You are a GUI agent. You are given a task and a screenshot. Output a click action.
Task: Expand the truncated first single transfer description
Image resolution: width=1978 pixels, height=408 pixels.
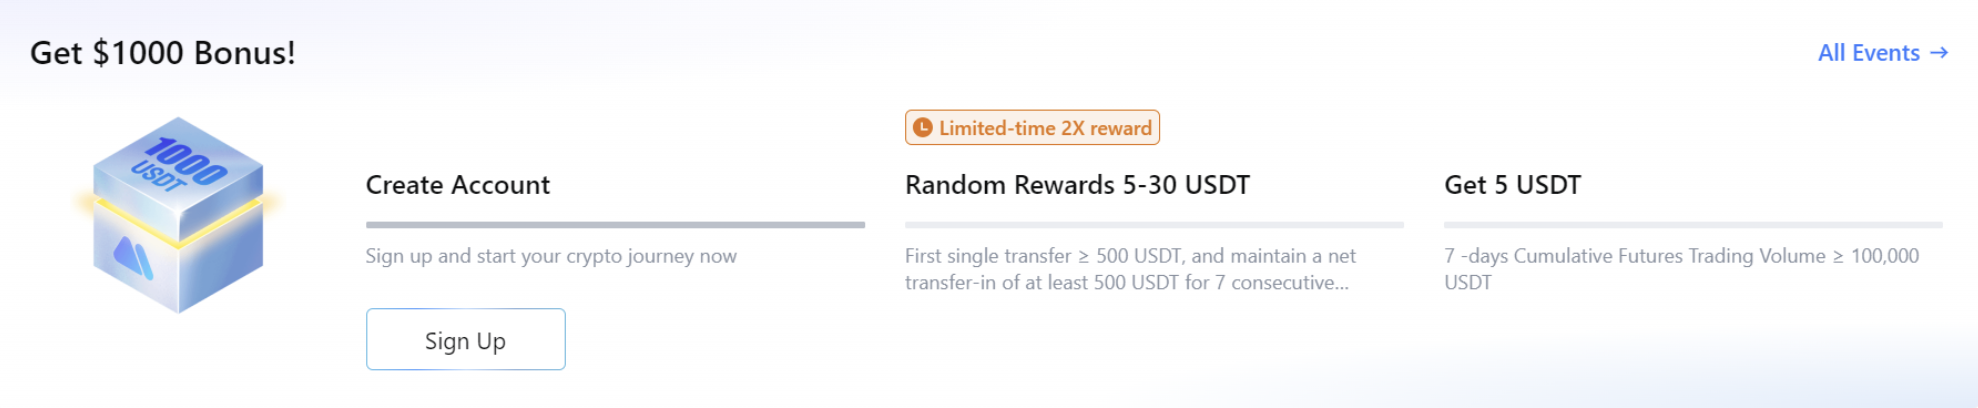pos(1130,269)
